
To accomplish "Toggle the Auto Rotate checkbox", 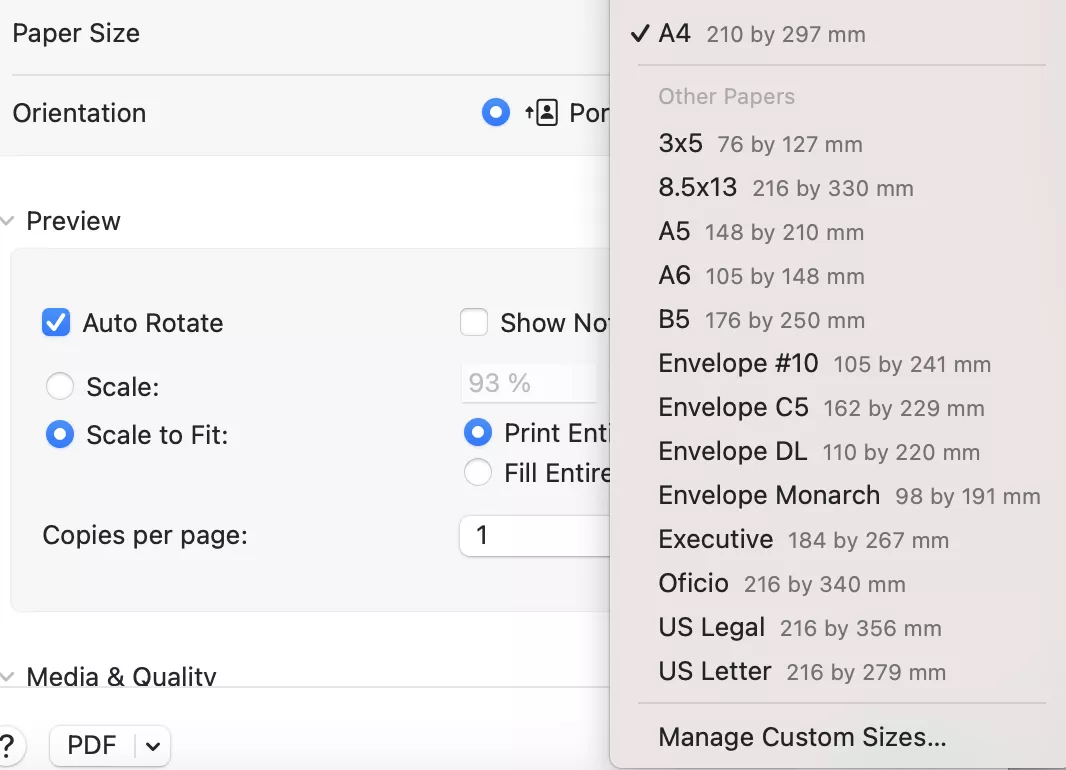I will click(x=56, y=323).
